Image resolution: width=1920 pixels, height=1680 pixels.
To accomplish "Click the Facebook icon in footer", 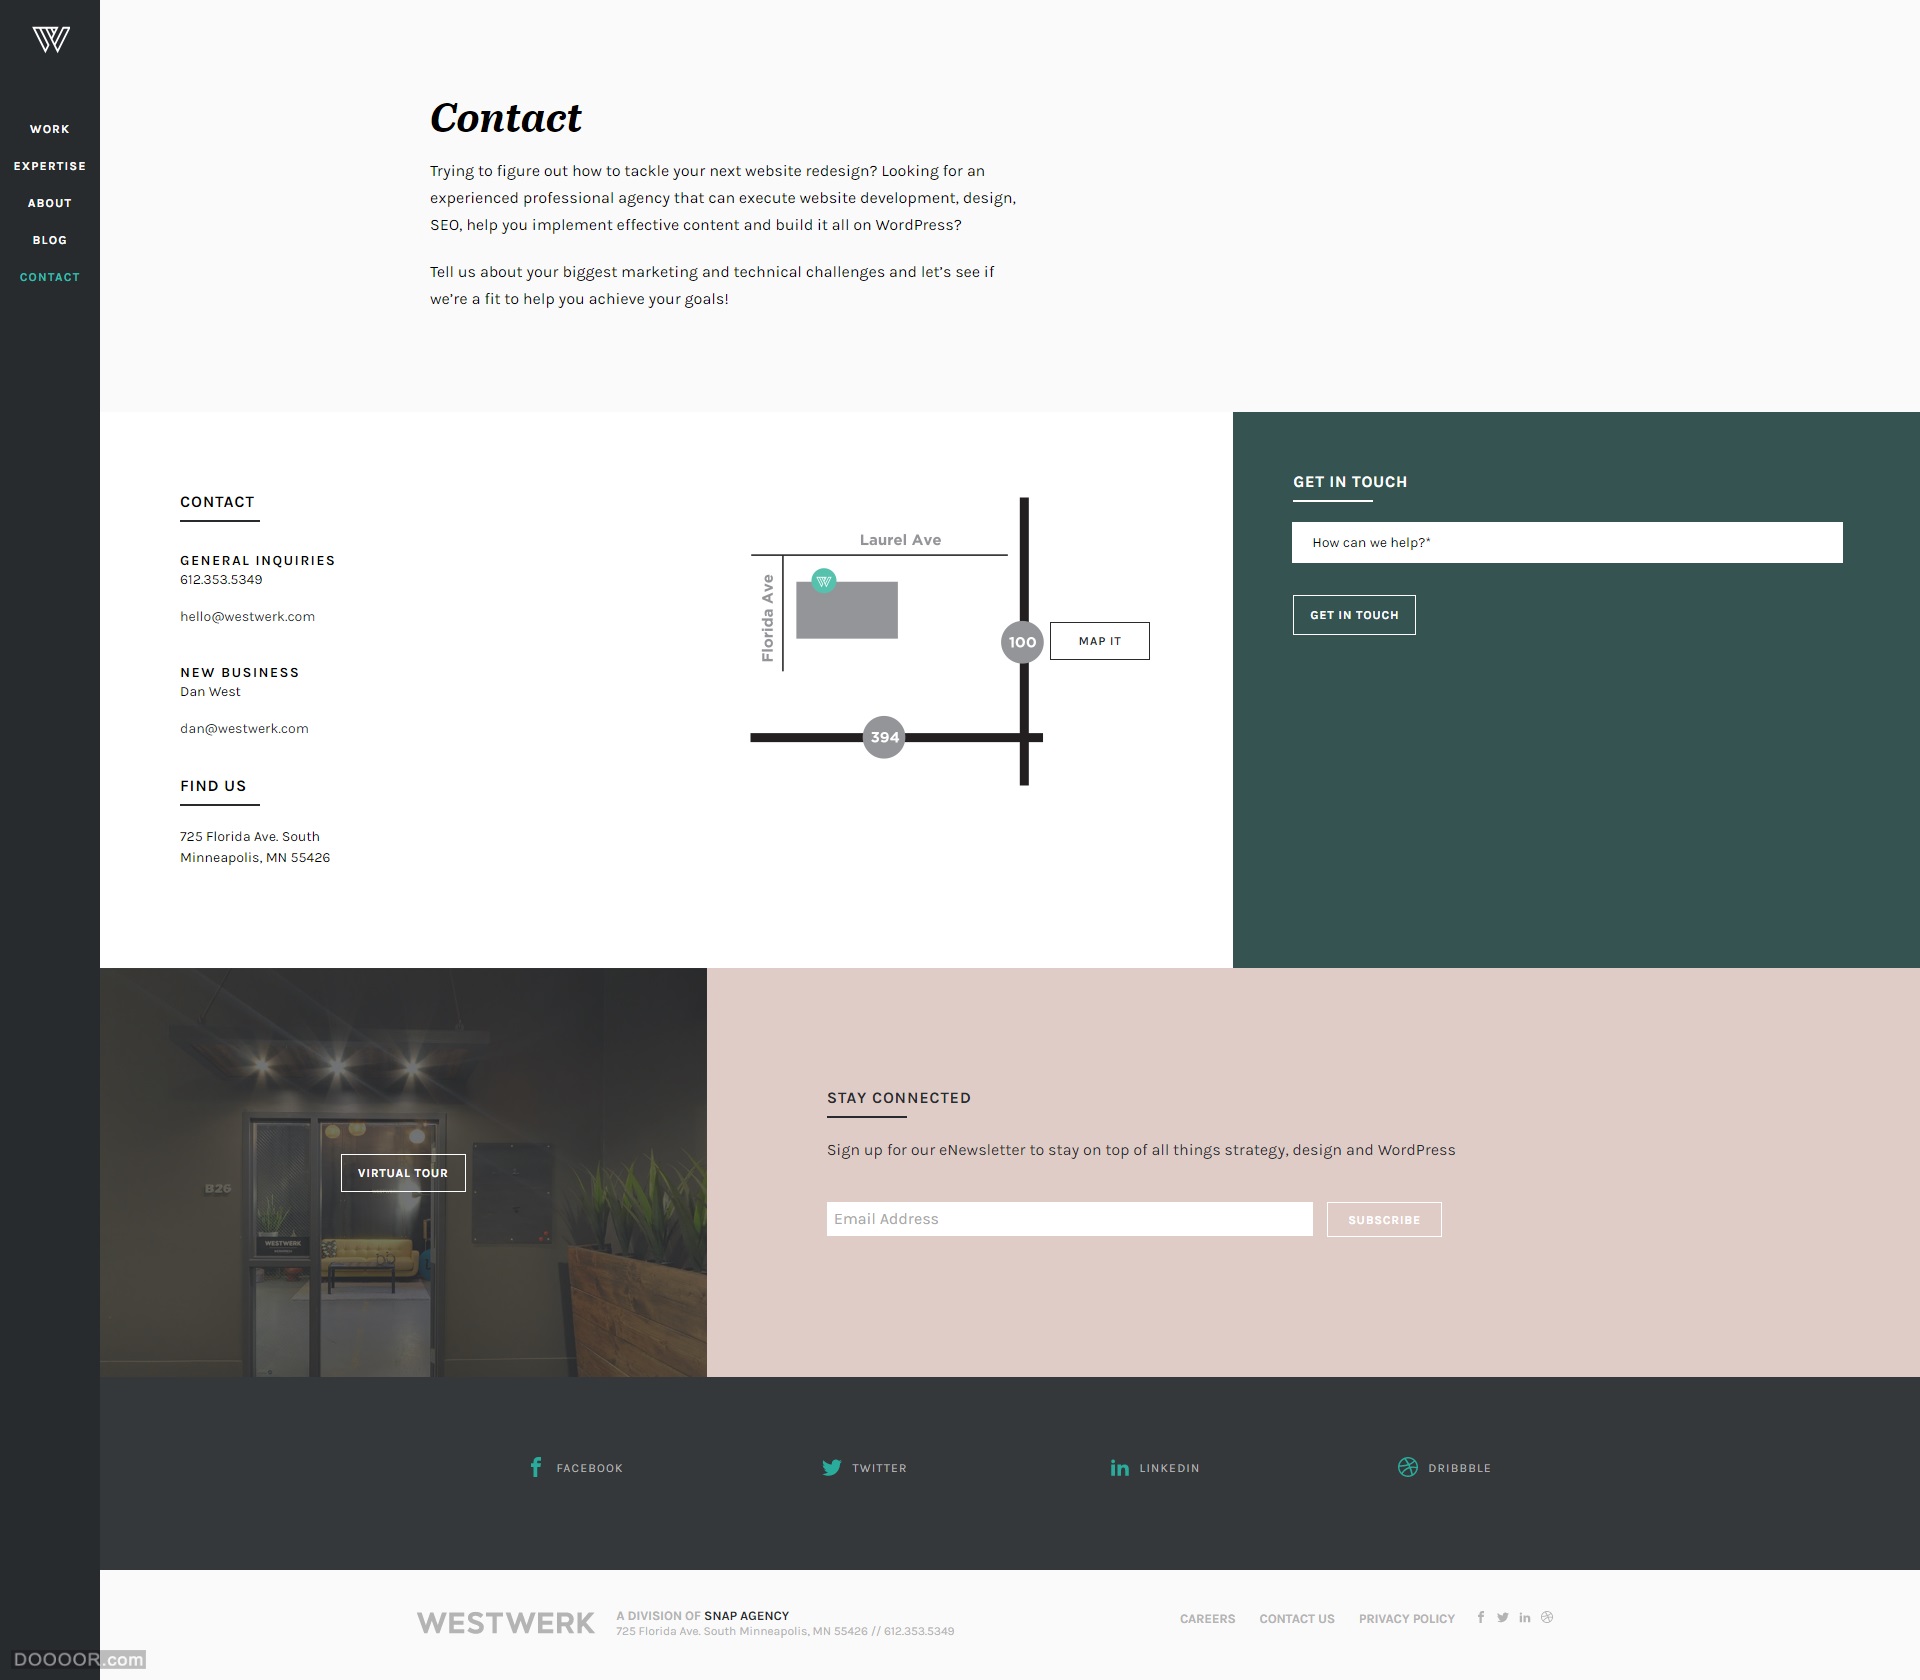I will [536, 1464].
